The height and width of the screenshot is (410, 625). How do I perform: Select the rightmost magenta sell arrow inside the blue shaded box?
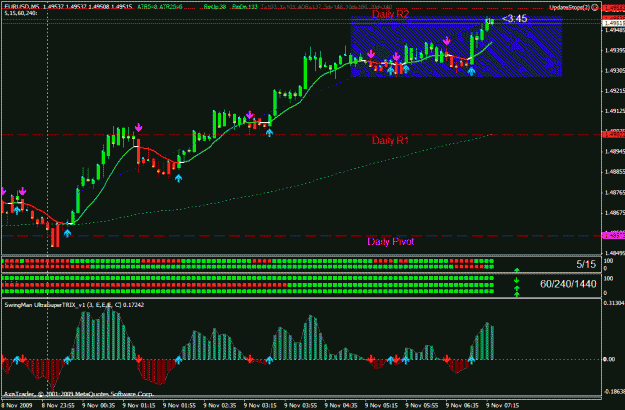[446, 41]
